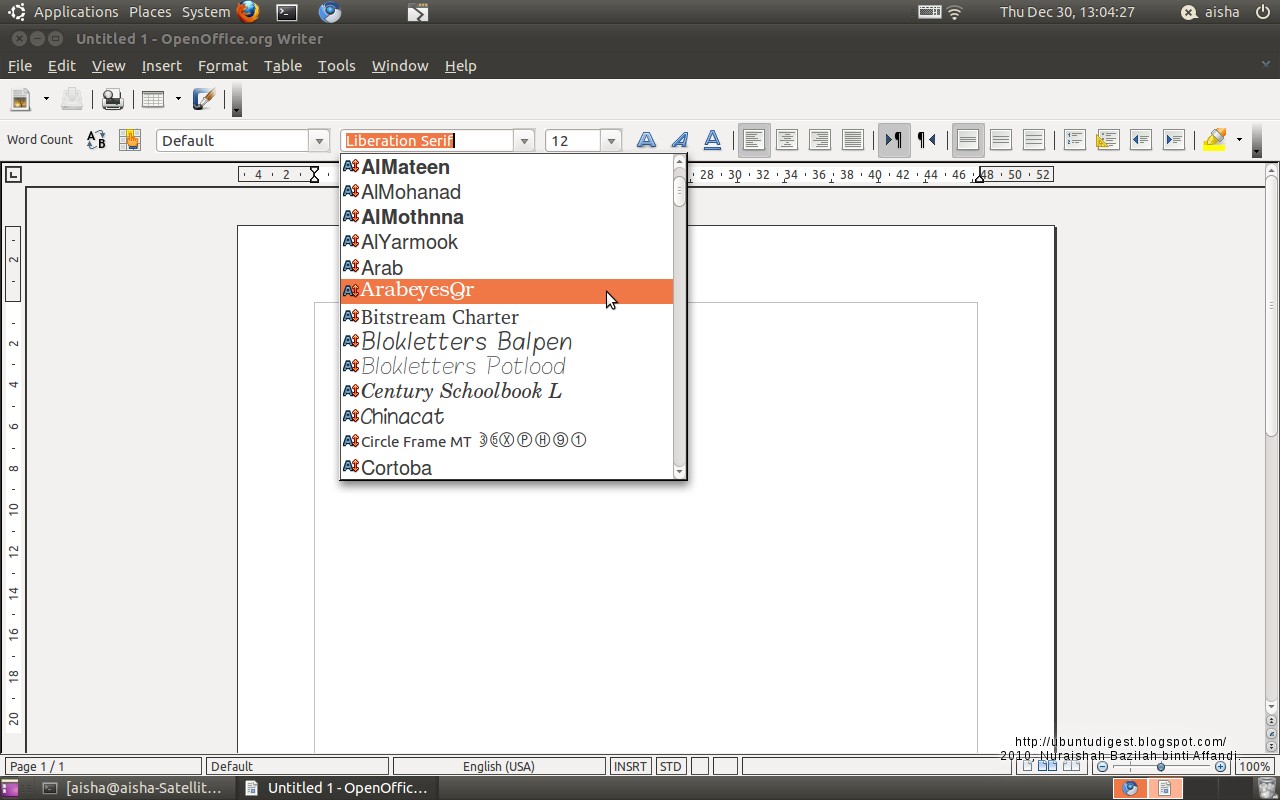Pick Chinacat font
The width and height of the screenshot is (1280, 800).
point(507,416)
